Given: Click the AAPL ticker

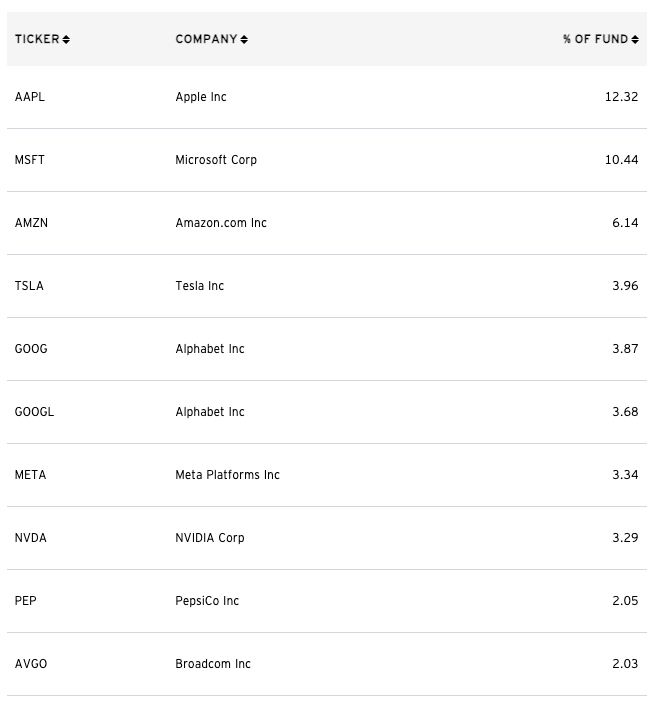Looking at the screenshot, I should pyautogui.click(x=30, y=97).
